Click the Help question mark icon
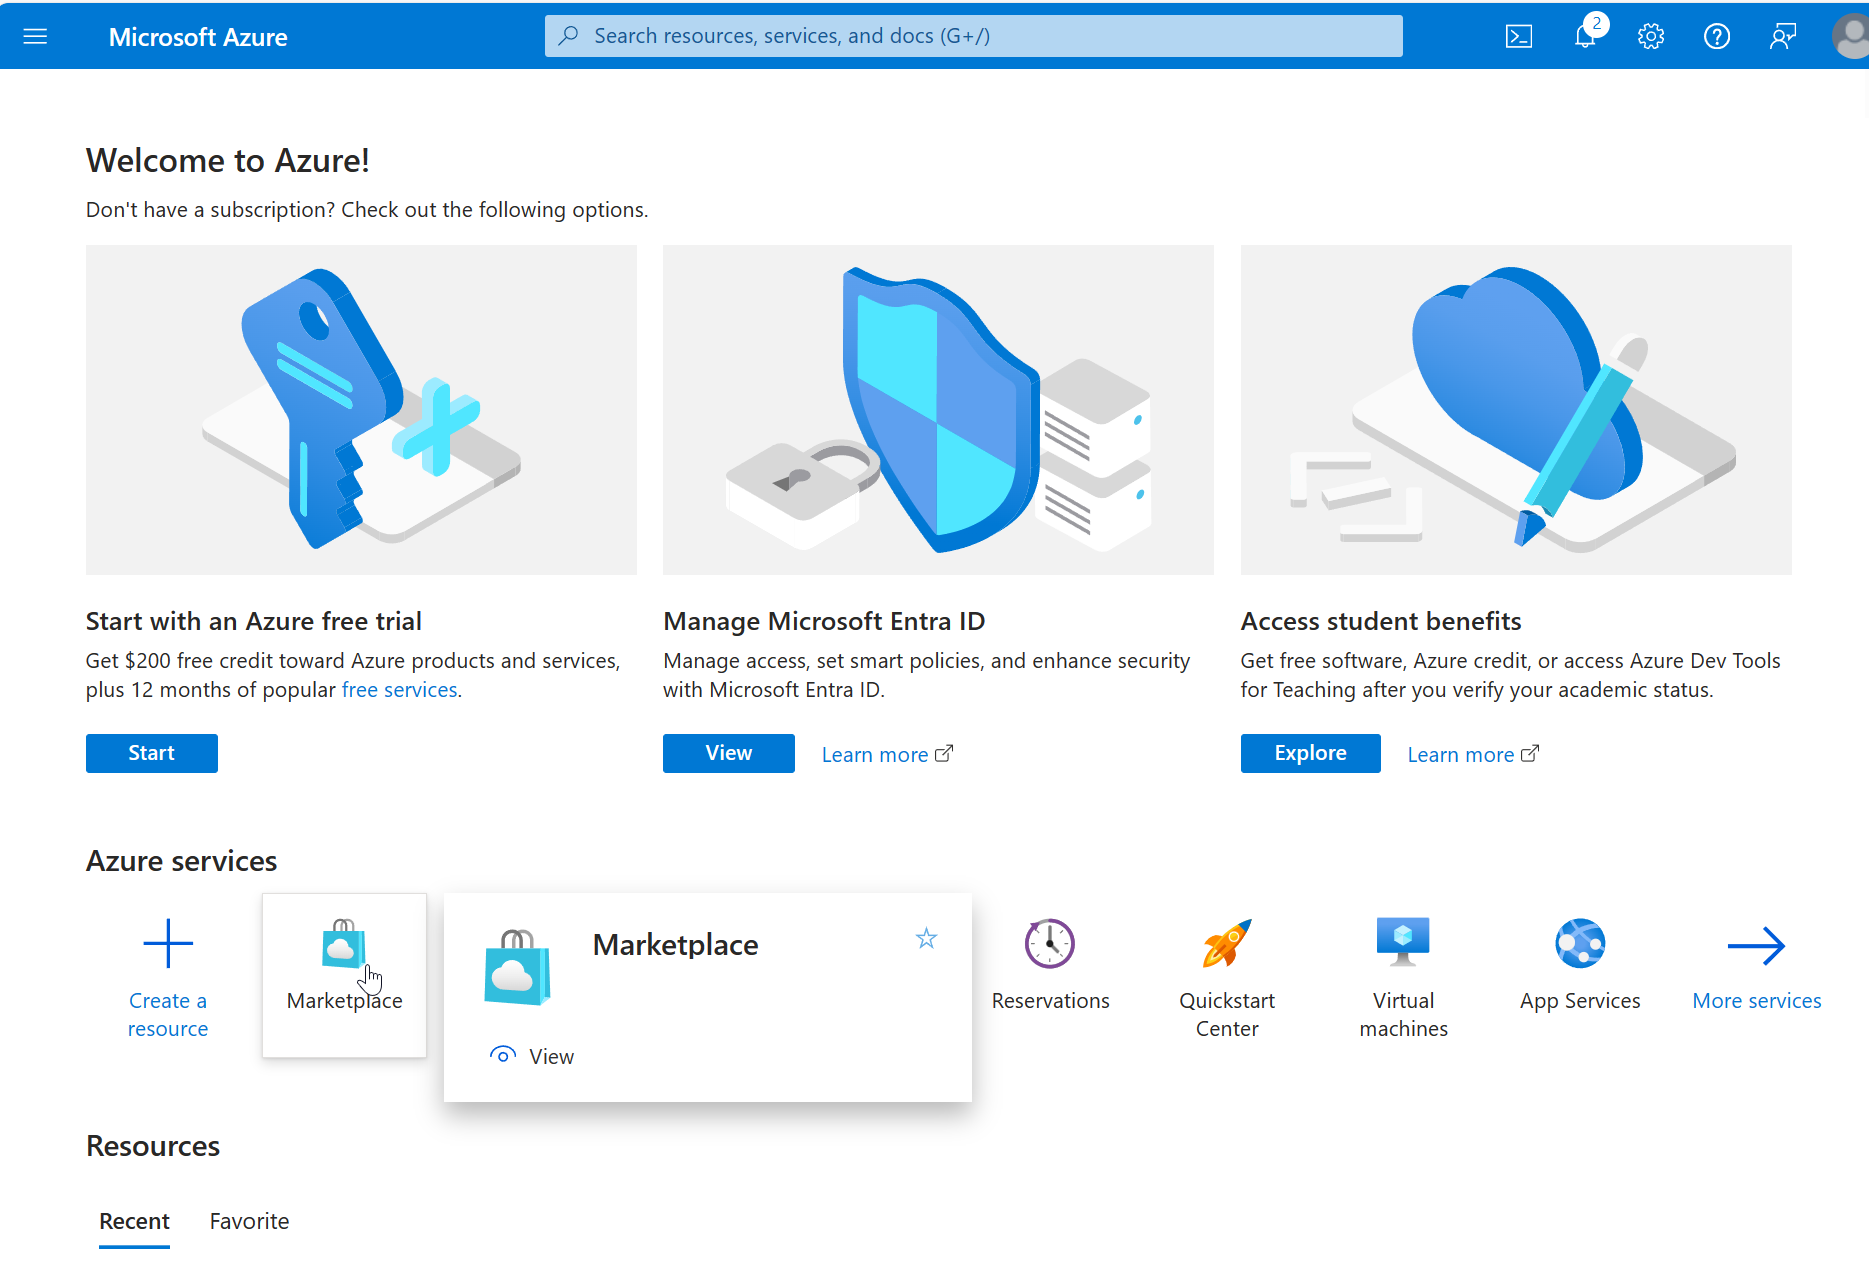This screenshot has height=1262, width=1869. [1716, 37]
